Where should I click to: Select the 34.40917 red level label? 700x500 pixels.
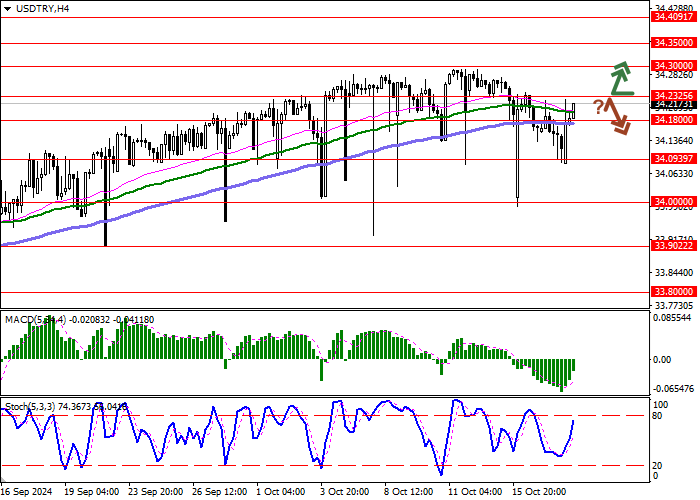[673, 17]
